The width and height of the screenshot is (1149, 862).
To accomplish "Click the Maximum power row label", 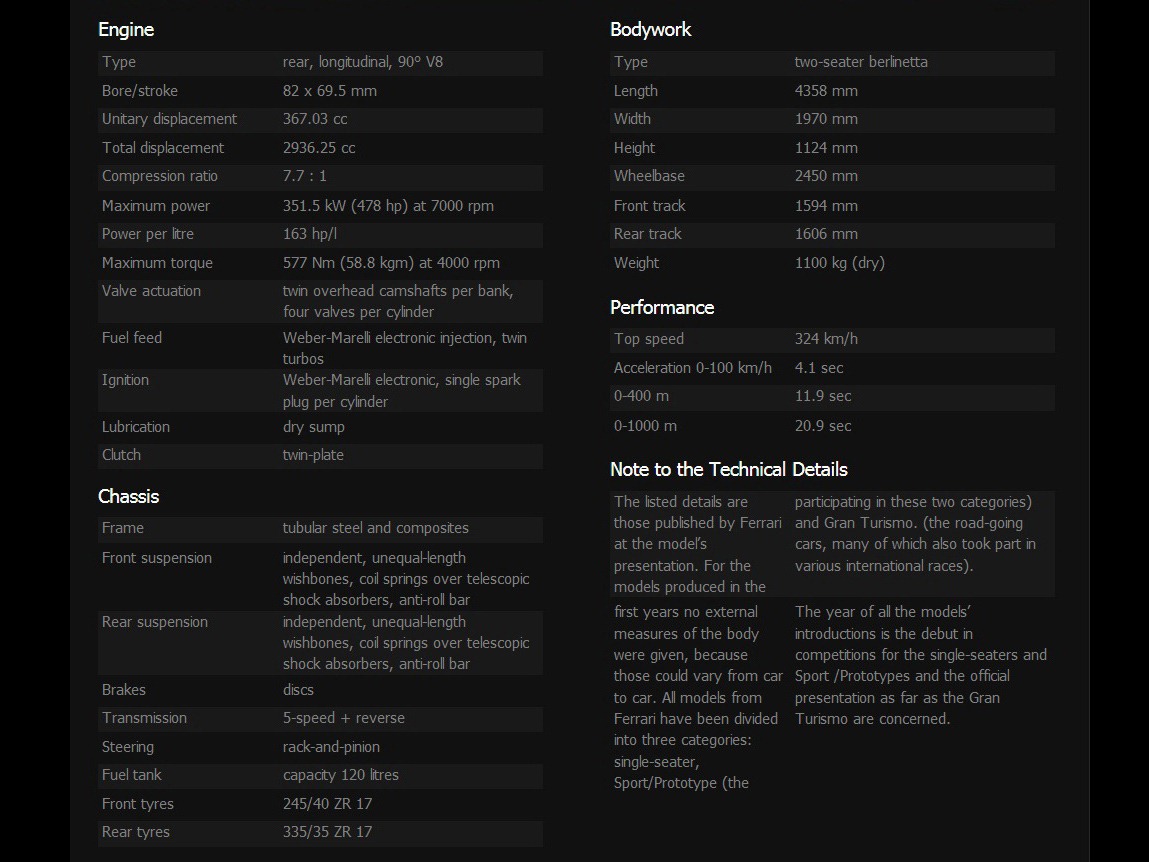I will coord(156,206).
